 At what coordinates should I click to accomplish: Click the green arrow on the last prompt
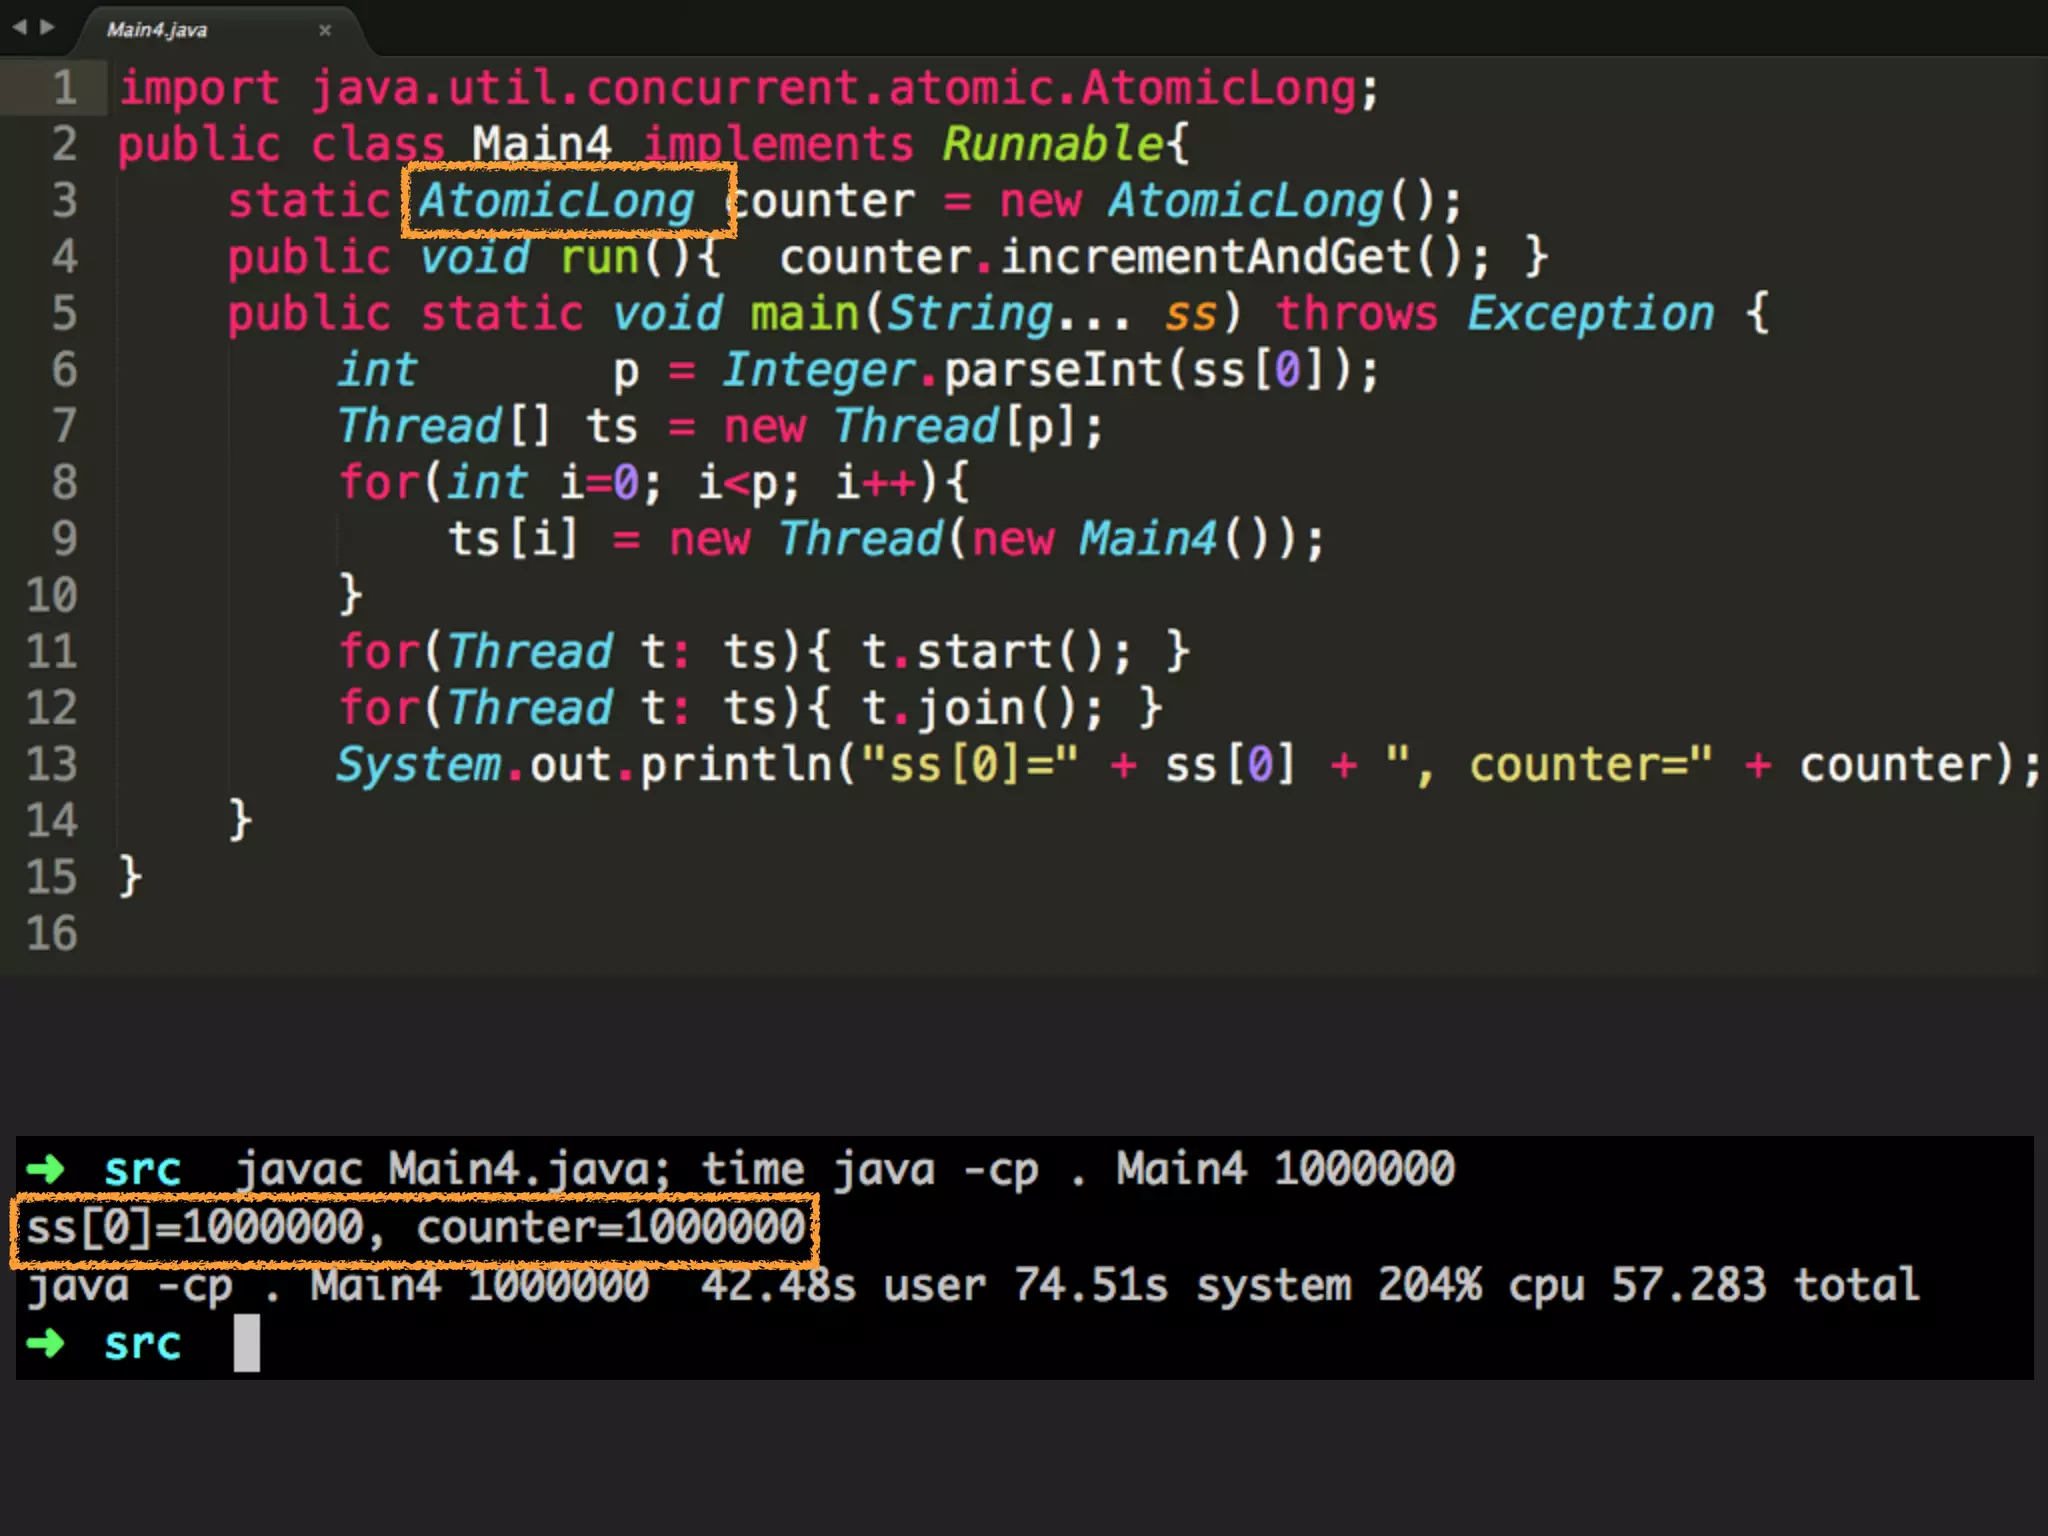click(x=45, y=1343)
